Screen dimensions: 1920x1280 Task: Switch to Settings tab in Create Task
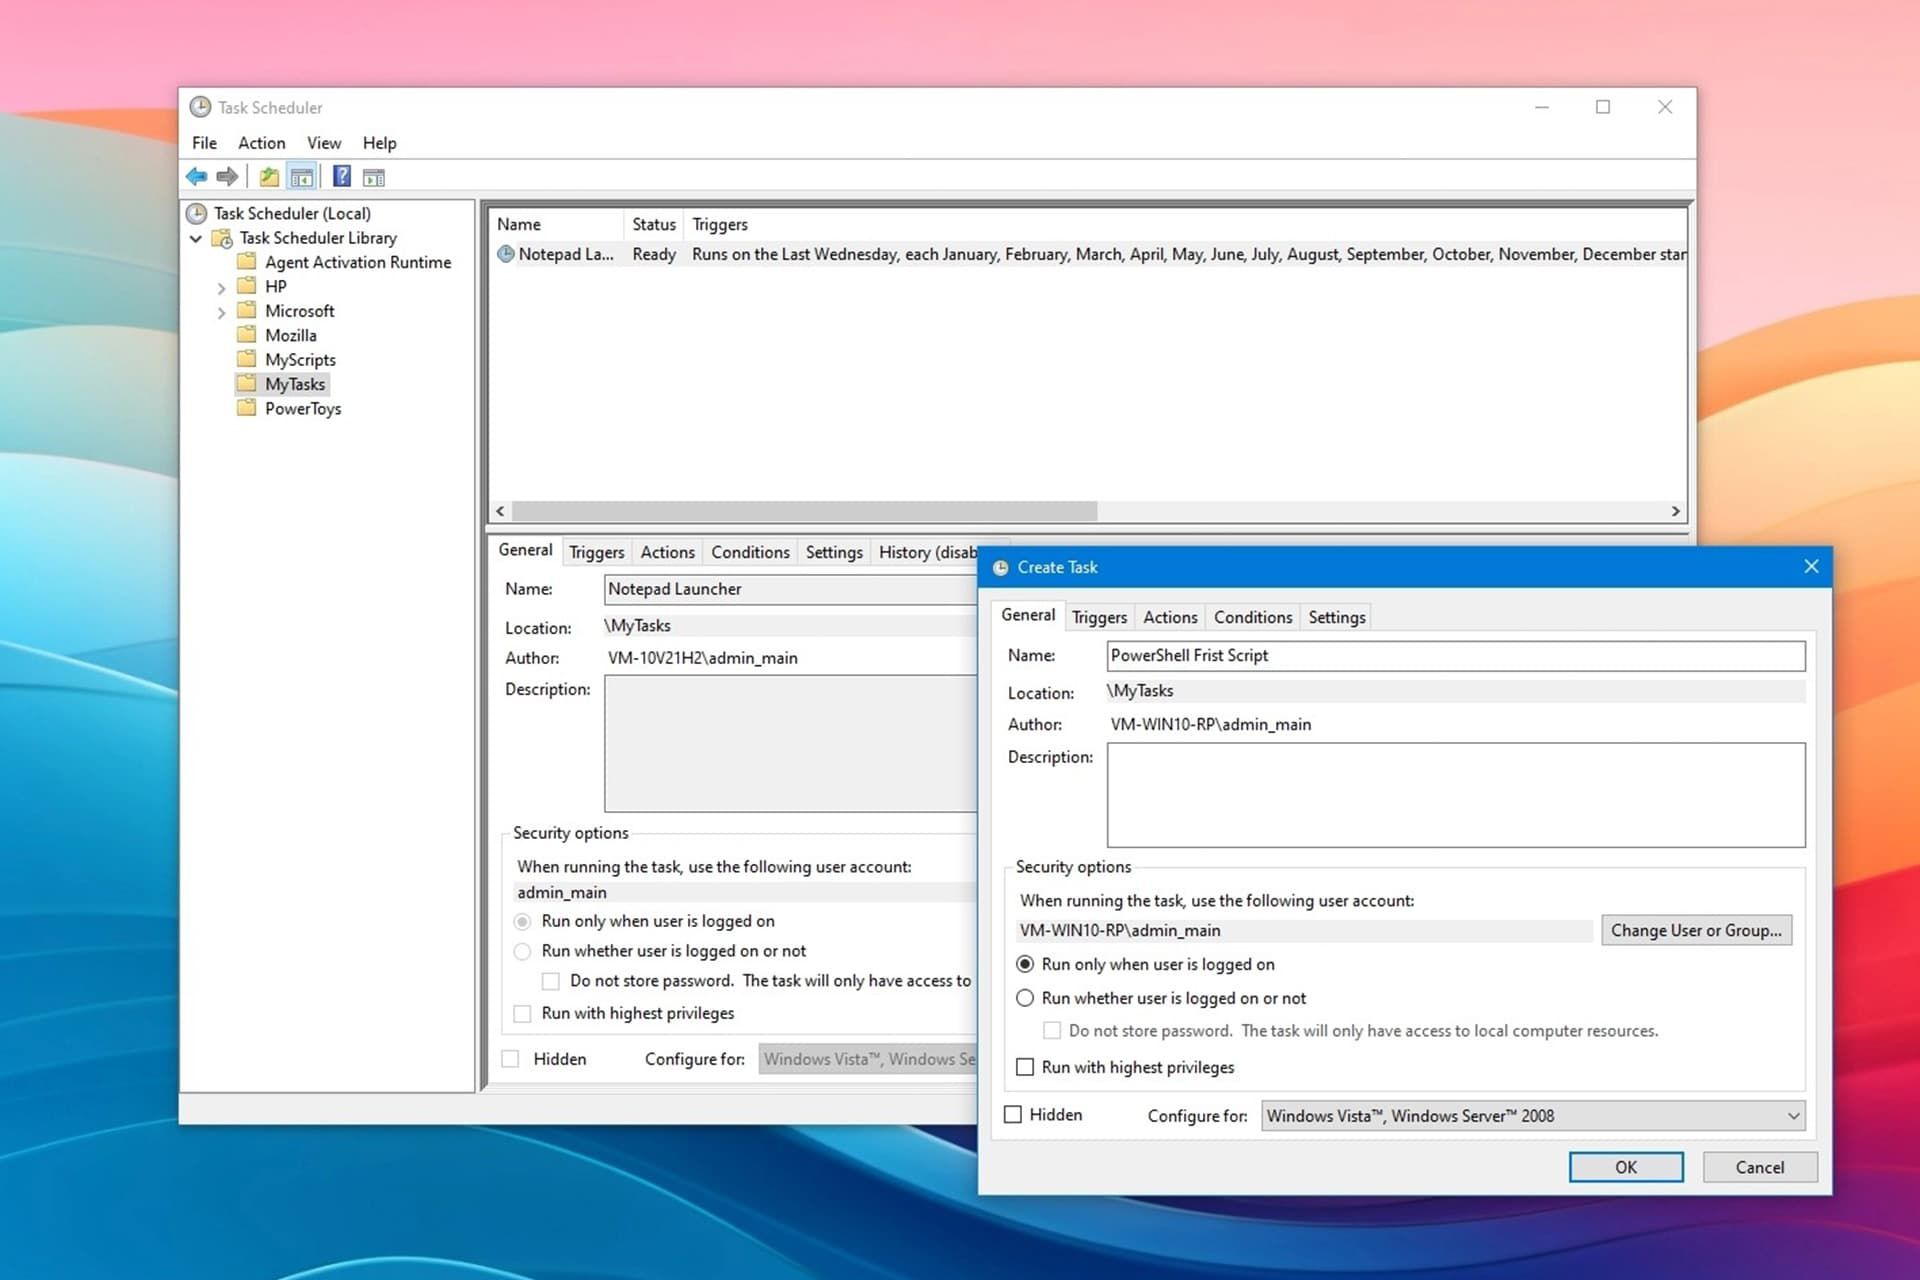(1336, 617)
